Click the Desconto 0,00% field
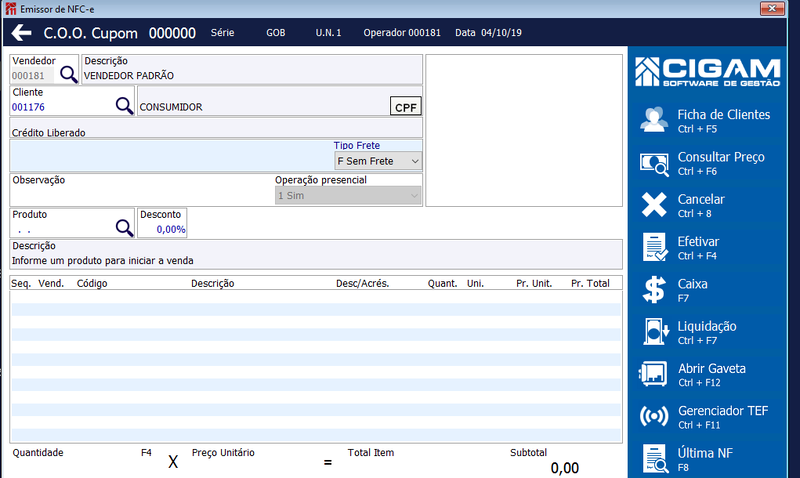The width and height of the screenshot is (800, 478). (162, 229)
